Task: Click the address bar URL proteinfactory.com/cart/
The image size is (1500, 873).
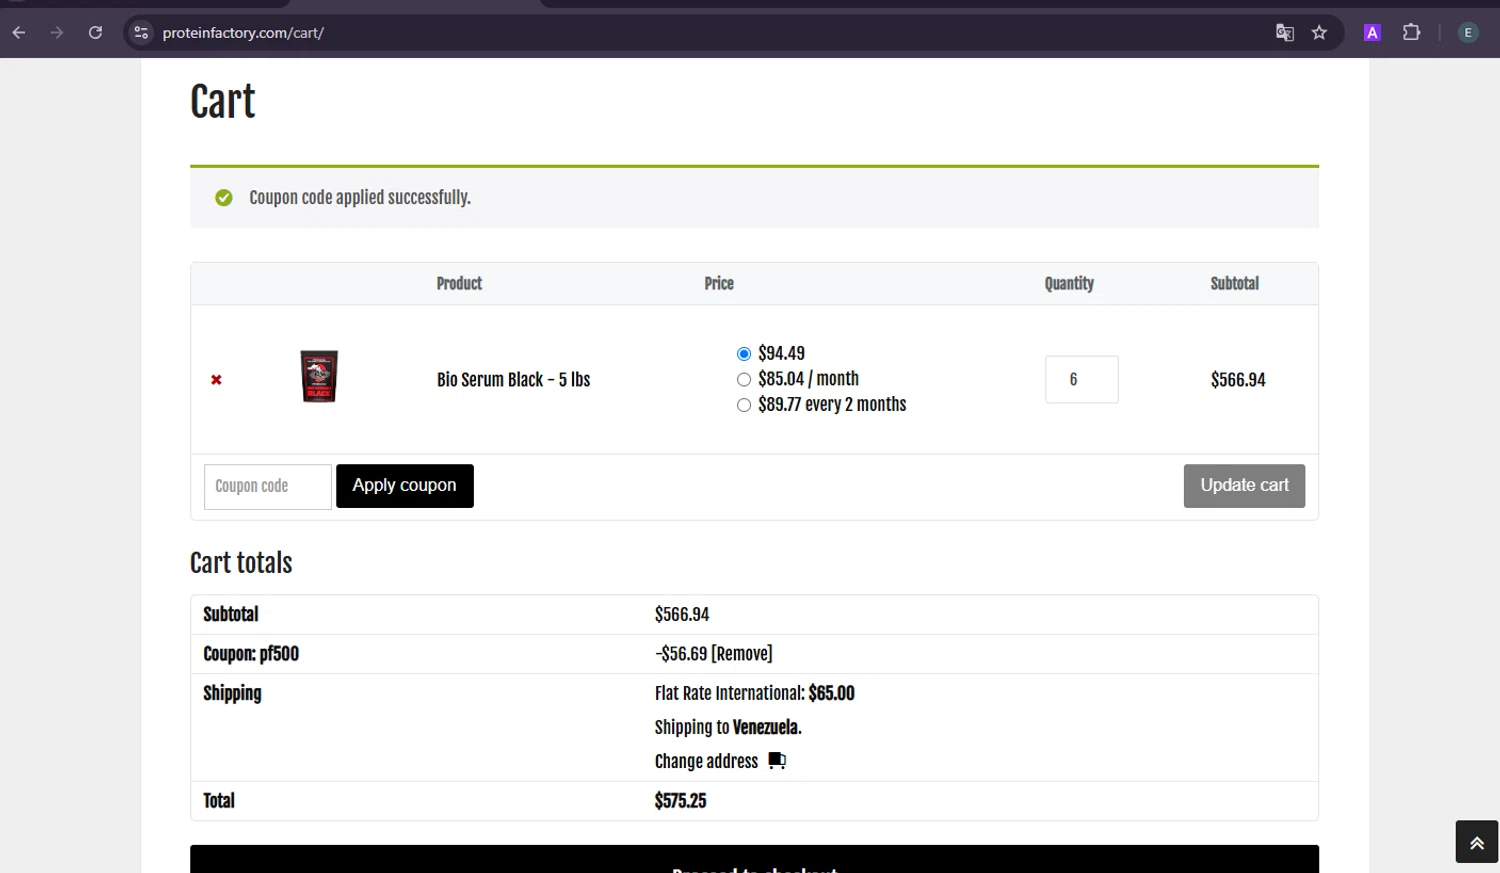Action: click(x=243, y=33)
